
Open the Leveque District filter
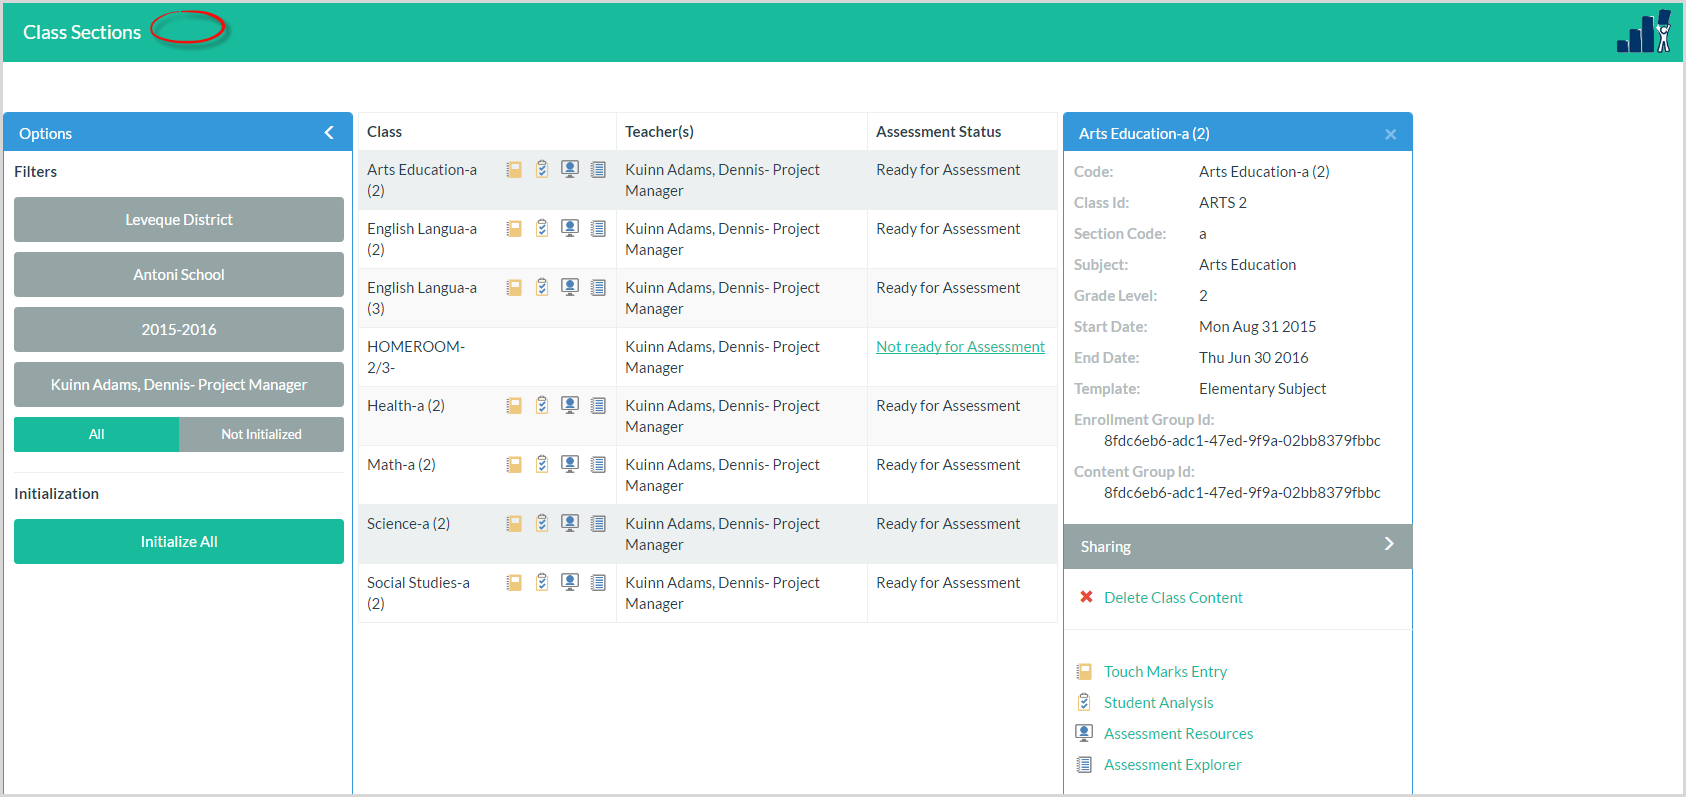click(x=179, y=220)
